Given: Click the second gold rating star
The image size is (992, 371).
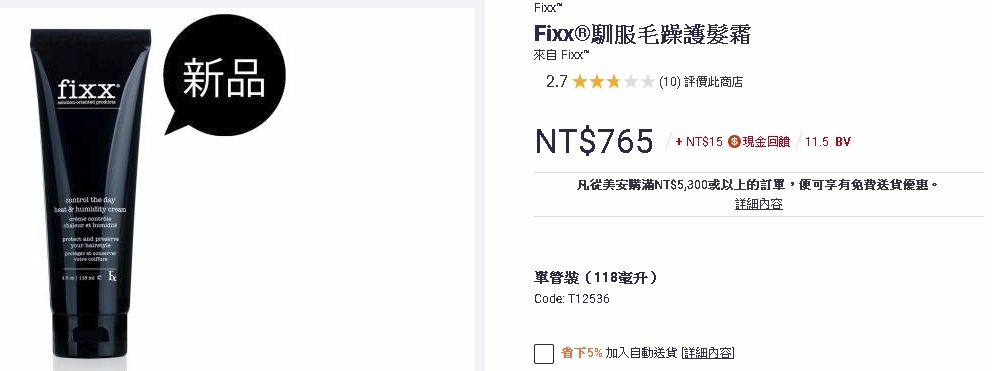Looking at the screenshot, I should pos(597,82).
